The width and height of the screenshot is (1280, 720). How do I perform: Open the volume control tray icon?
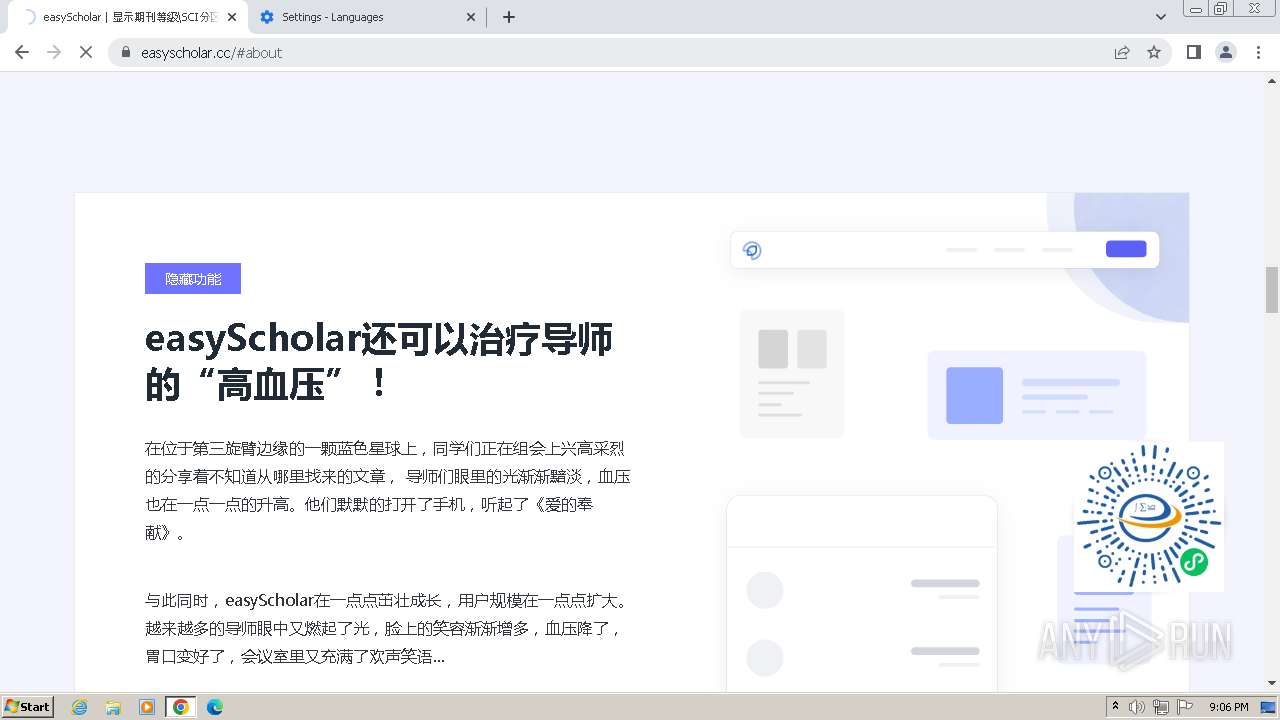point(1137,707)
